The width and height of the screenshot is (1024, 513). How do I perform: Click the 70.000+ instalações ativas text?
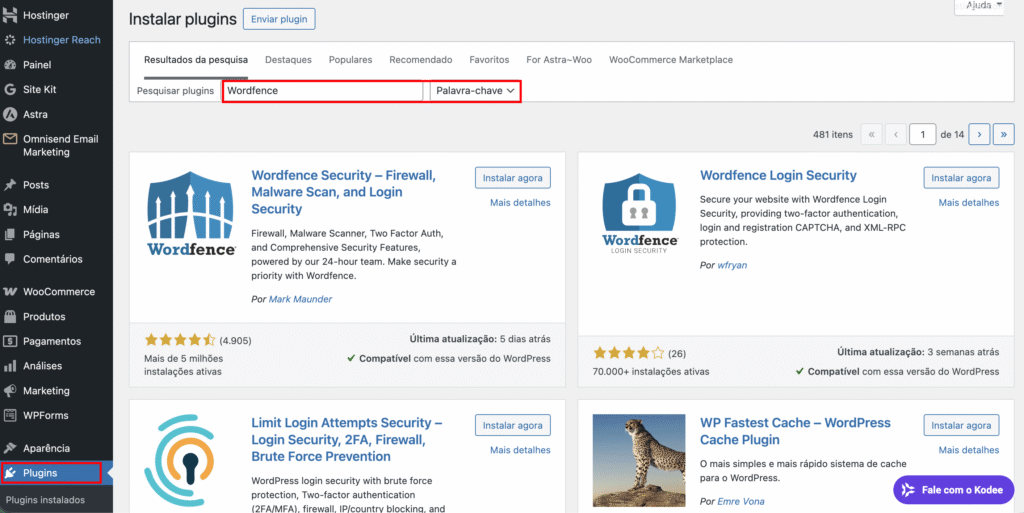click(651, 371)
